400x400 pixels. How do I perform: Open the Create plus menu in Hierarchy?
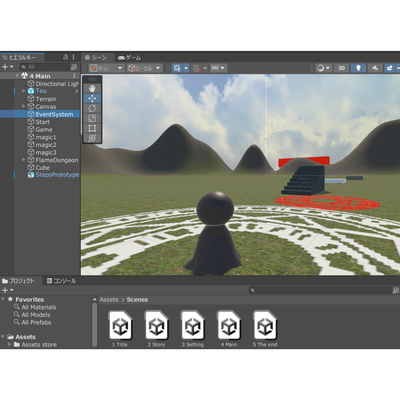coord(7,67)
